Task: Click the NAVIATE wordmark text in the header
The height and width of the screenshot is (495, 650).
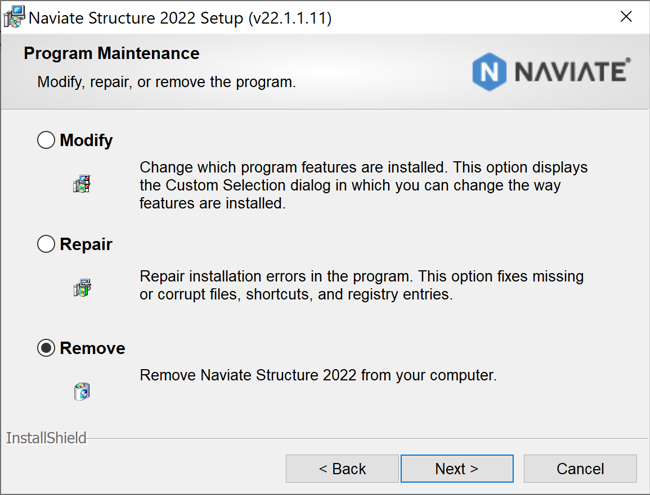Action: 571,71
